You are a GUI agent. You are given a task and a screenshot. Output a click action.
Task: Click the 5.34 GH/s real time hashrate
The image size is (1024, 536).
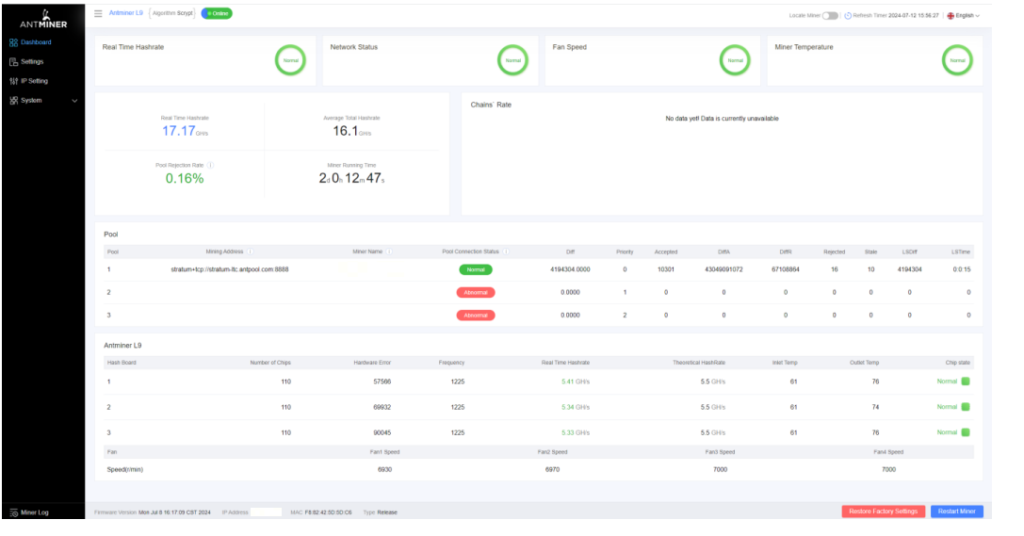point(575,407)
